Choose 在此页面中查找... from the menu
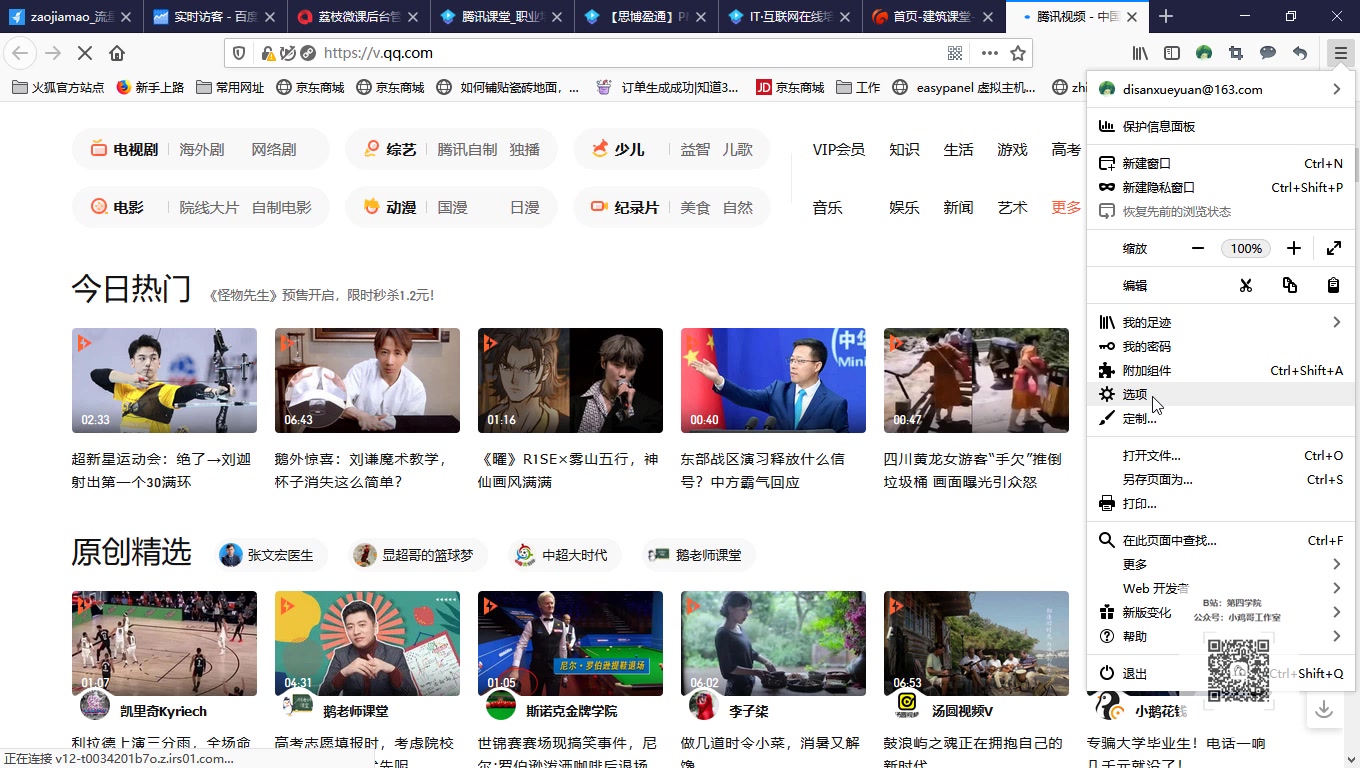Screen dimensions: 1360x768 tap(1221, 540)
